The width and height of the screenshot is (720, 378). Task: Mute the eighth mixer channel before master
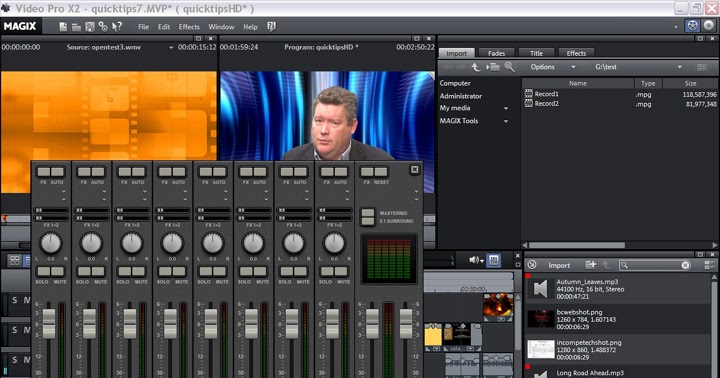340,271
